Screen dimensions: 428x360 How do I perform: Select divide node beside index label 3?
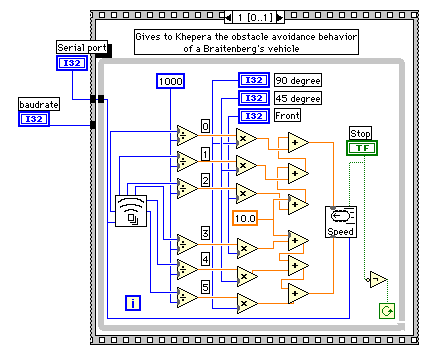(187, 244)
